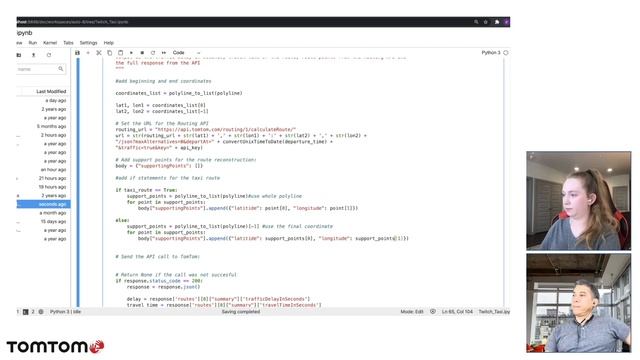Viewport: 640px width, 360px height.
Task: Select the file modified 'an hour ago'
Action: (43, 169)
